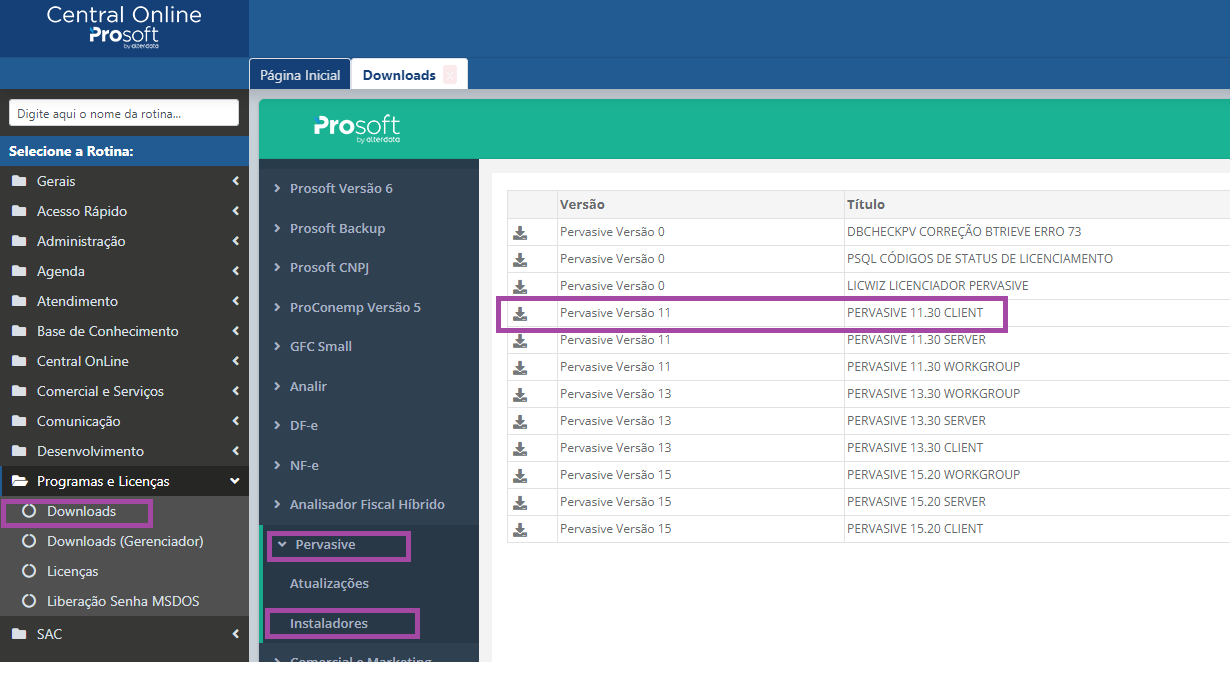Viewport: 1230px width, 685px height.
Task: Download PERVASIVE 13.30 CLIENT
Action: tap(520, 448)
